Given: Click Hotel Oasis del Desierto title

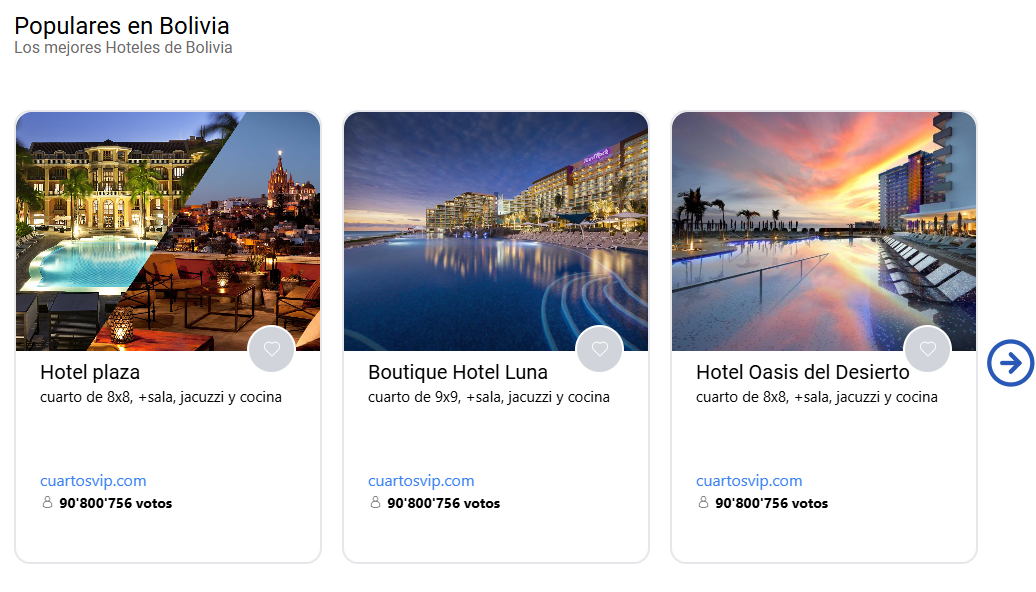Looking at the screenshot, I should 802,373.
